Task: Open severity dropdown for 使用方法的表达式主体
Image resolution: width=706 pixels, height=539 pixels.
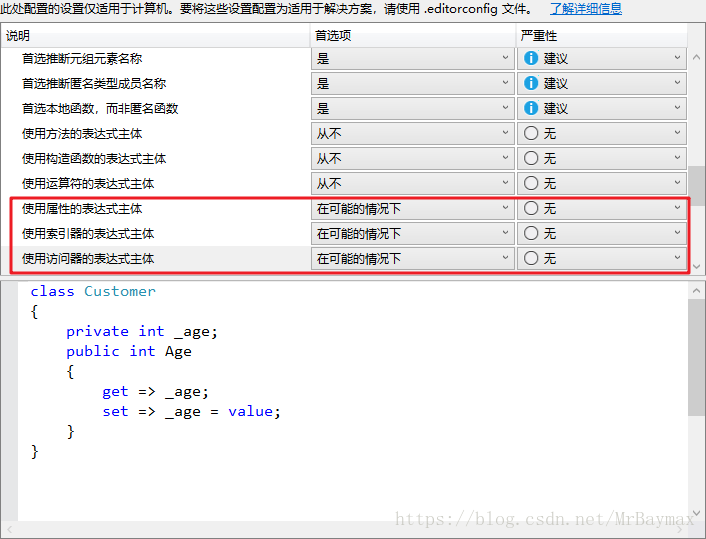Action: click(x=602, y=133)
